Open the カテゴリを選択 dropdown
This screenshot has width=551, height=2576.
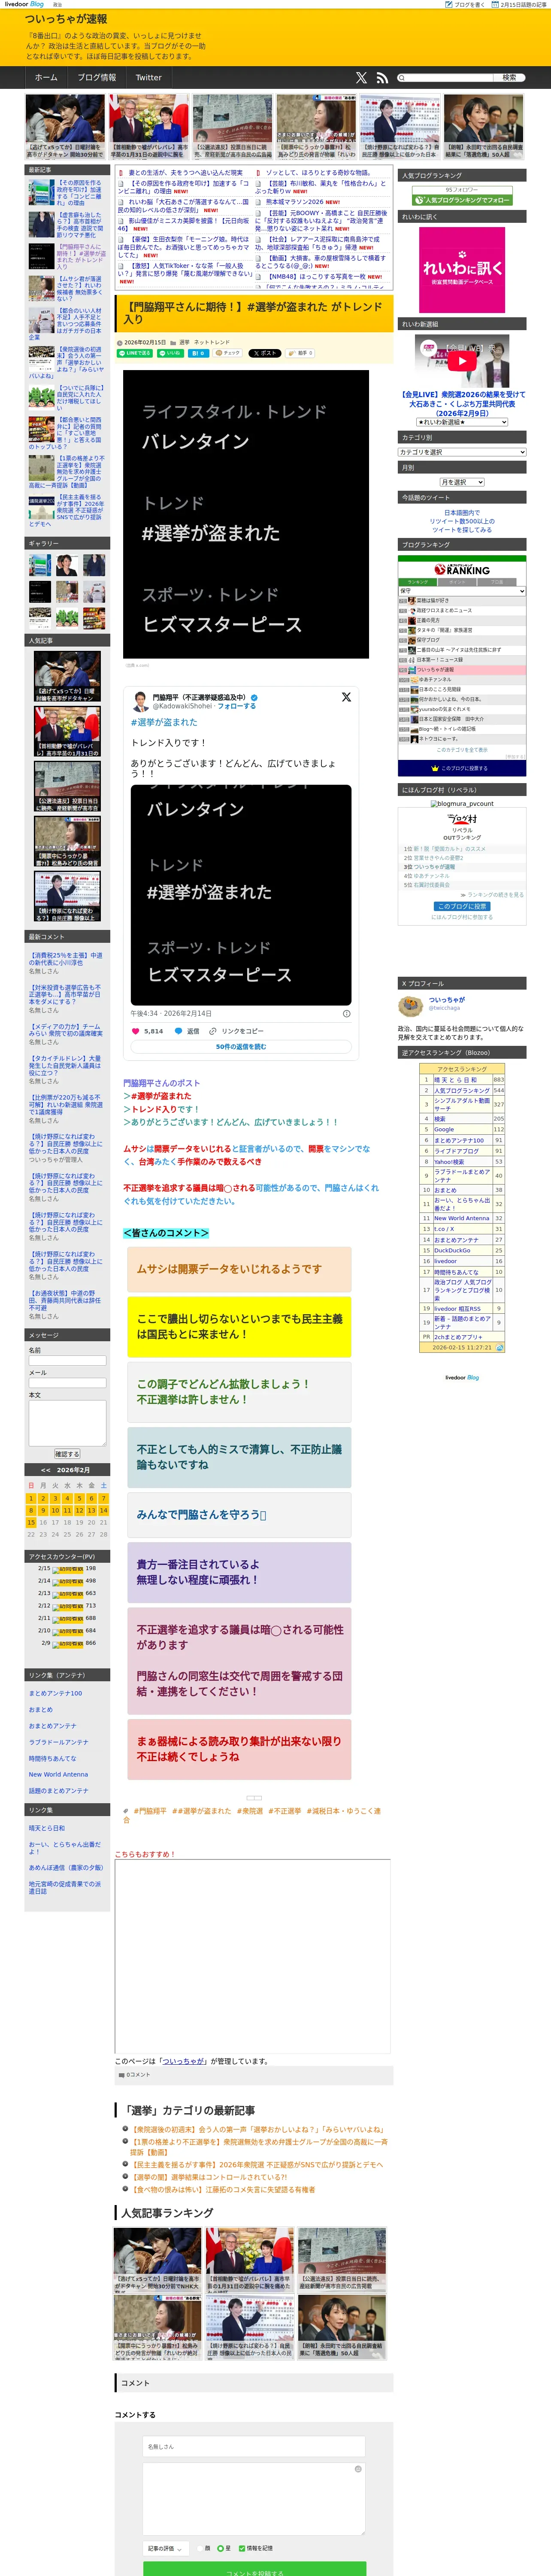[462, 452]
